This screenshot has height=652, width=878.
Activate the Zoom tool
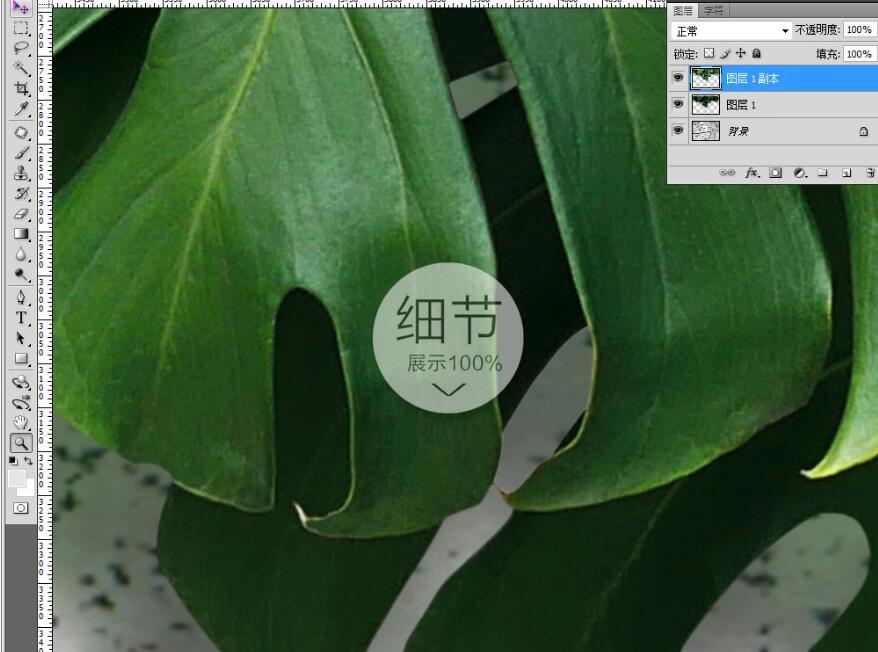coord(20,442)
